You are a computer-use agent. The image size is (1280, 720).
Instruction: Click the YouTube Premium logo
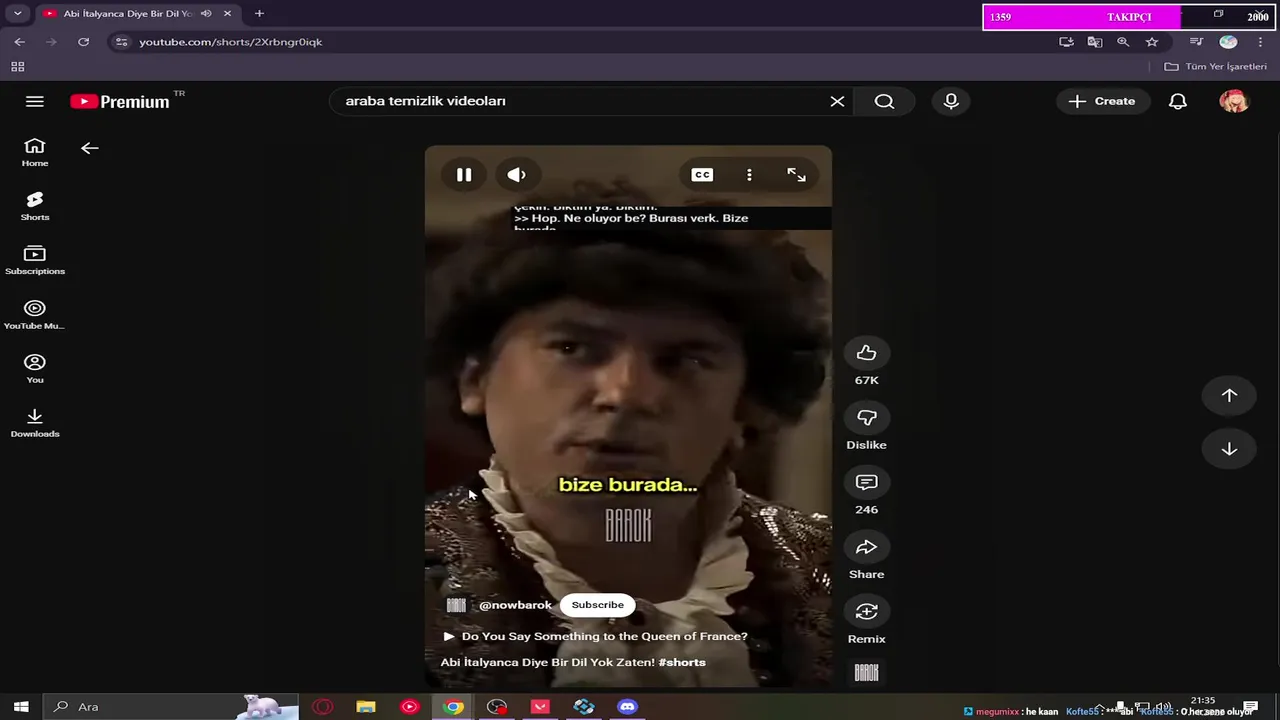click(x=120, y=102)
